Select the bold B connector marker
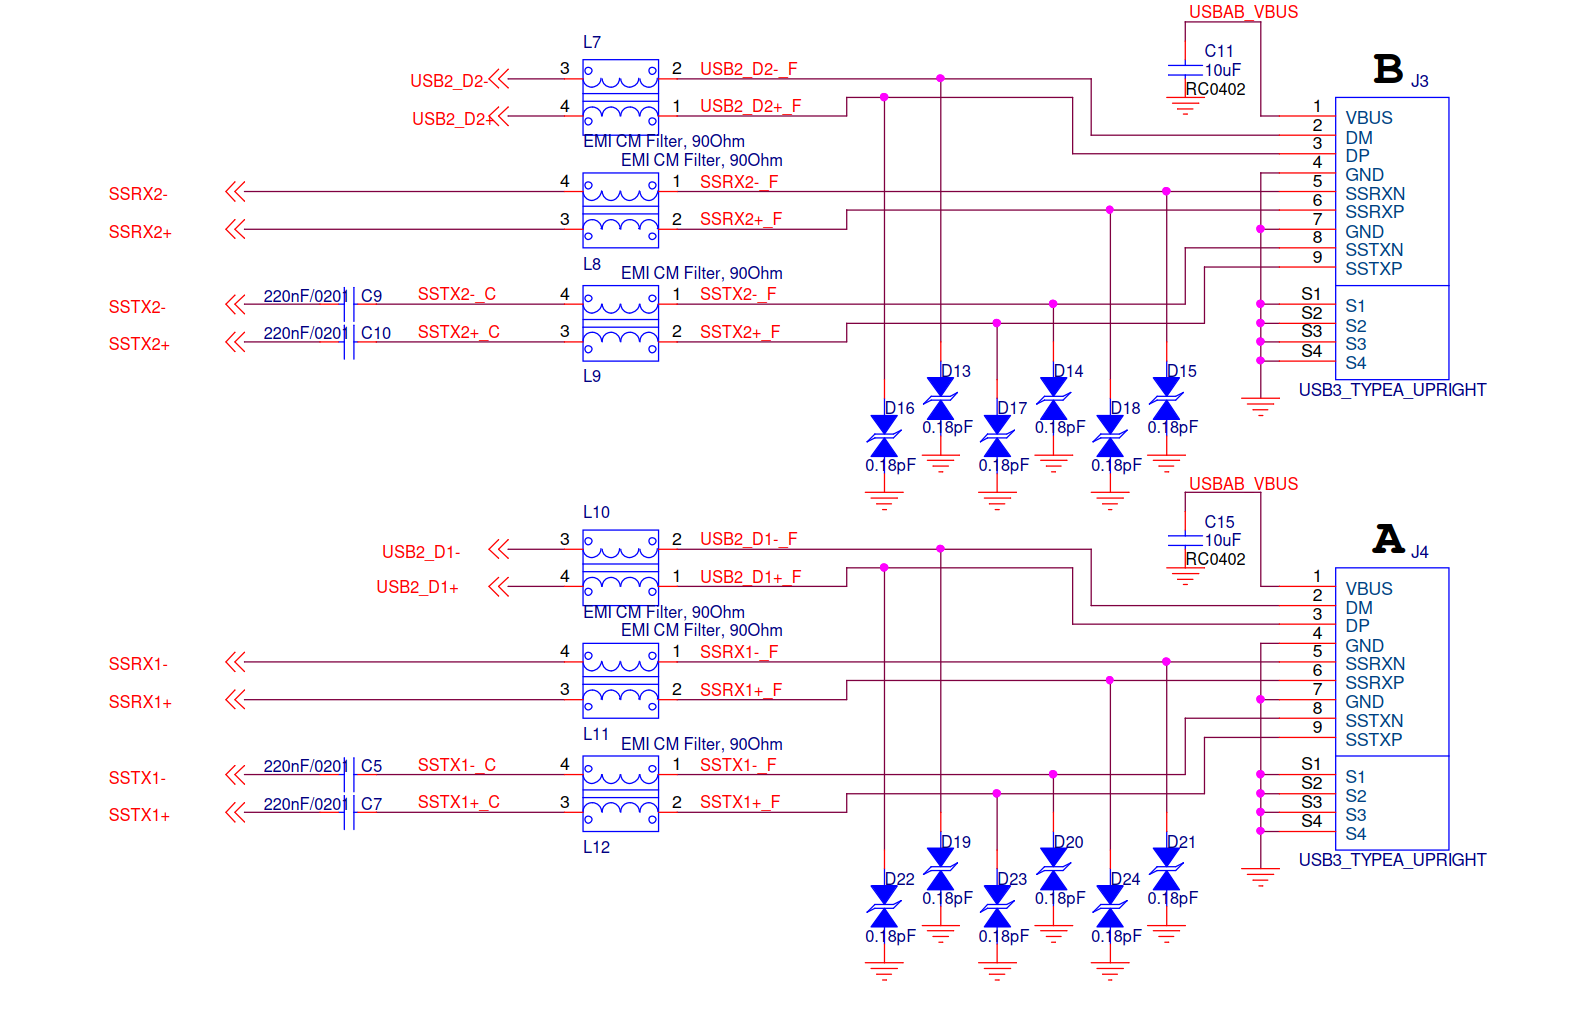 [1388, 68]
